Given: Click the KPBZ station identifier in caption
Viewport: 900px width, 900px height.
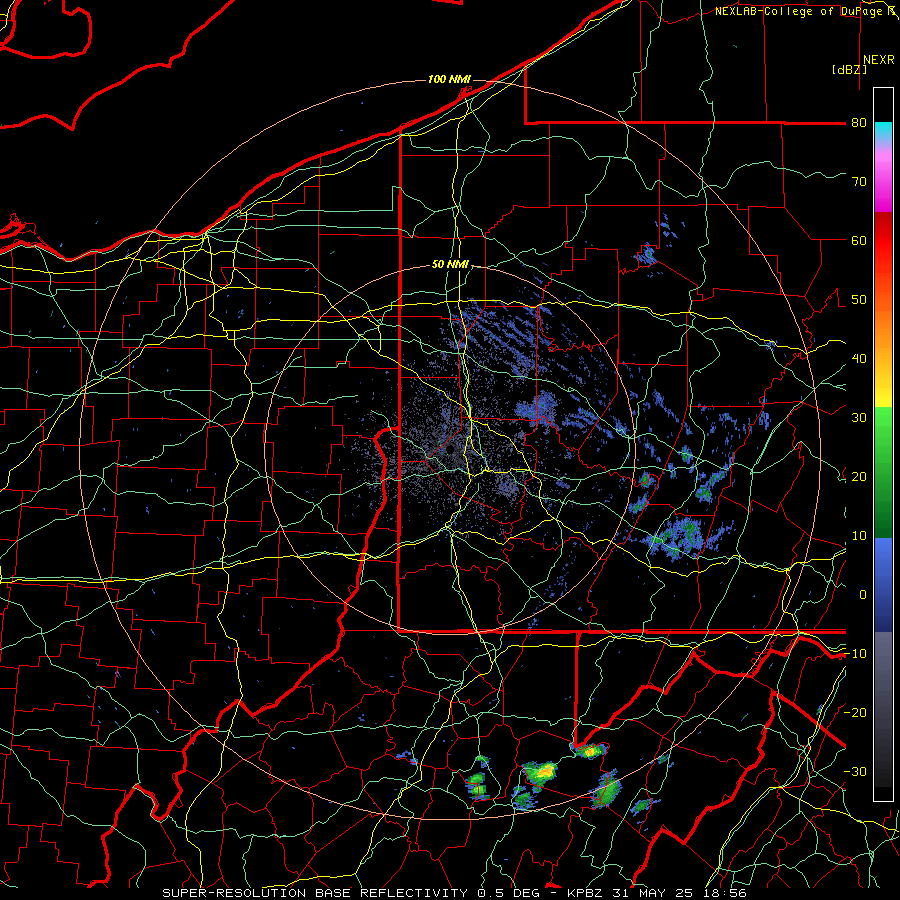Looking at the screenshot, I should (x=585, y=893).
